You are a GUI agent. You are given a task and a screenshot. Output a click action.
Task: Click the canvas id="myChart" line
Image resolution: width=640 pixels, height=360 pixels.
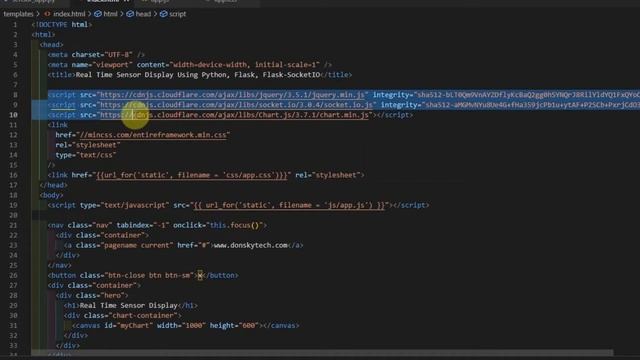[x=186, y=326]
